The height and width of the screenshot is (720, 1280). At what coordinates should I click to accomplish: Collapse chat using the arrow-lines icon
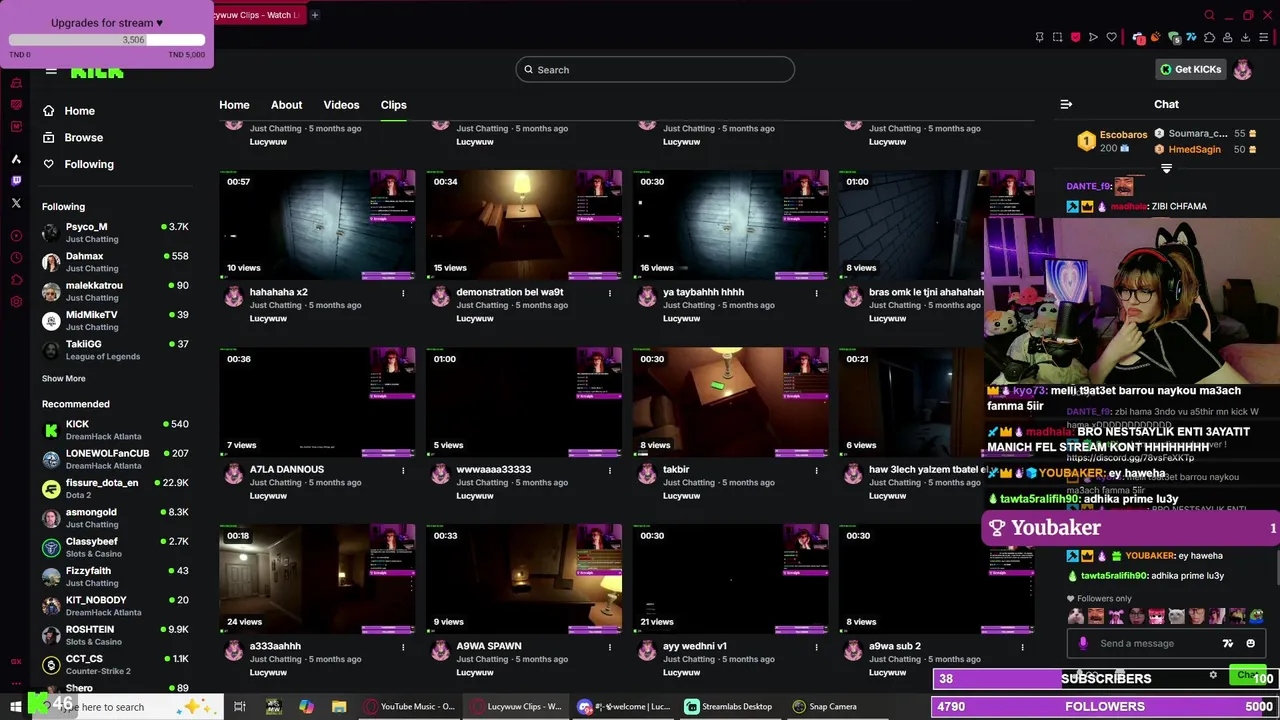tap(1066, 104)
